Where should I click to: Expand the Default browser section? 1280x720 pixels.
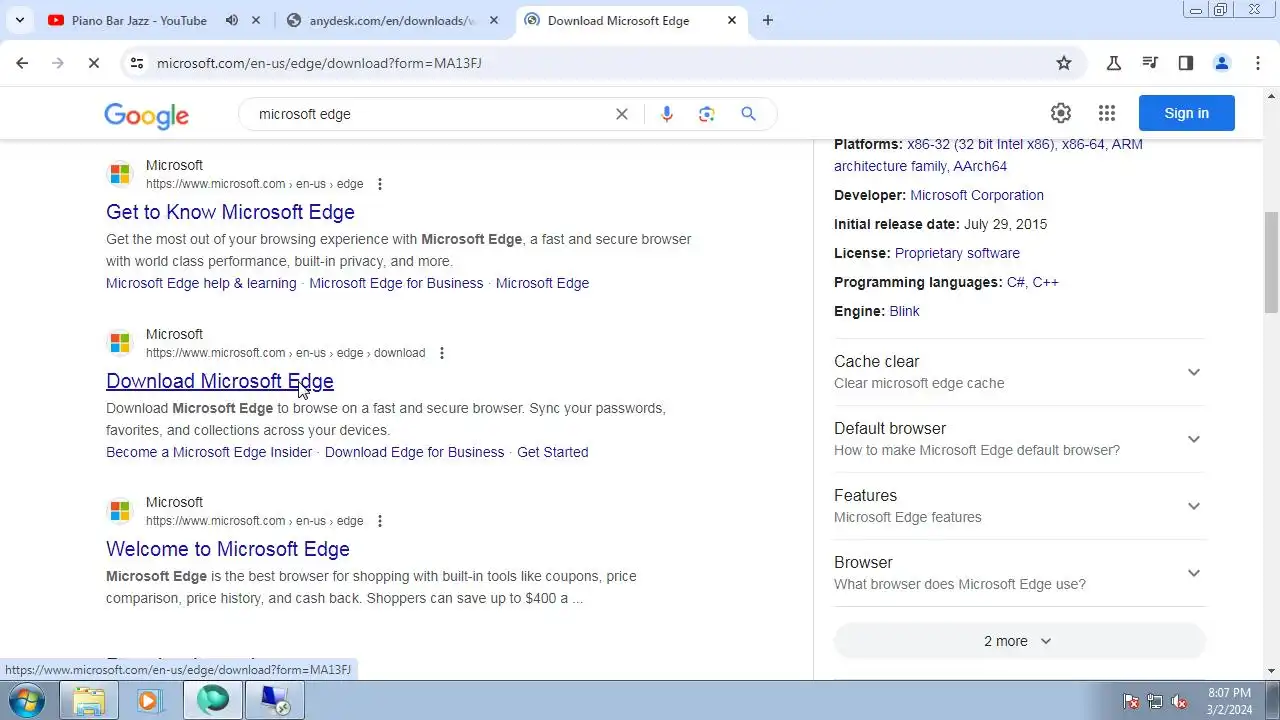1020,439
